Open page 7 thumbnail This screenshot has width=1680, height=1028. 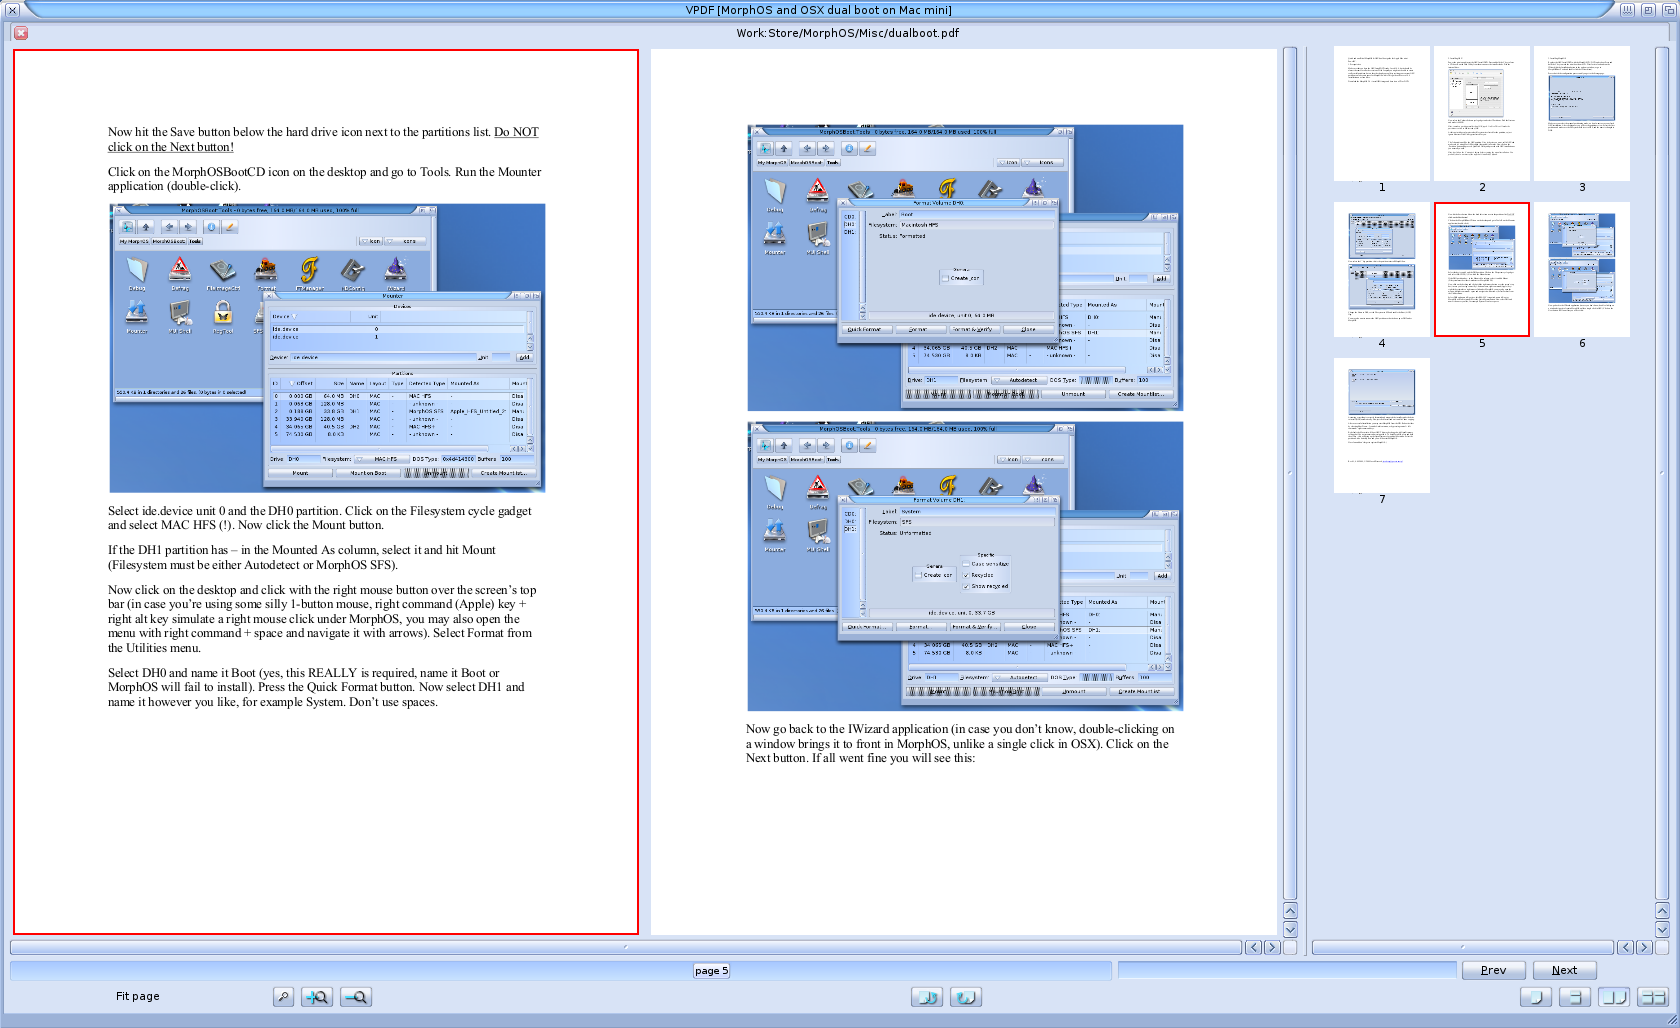tap(1382, 425)
